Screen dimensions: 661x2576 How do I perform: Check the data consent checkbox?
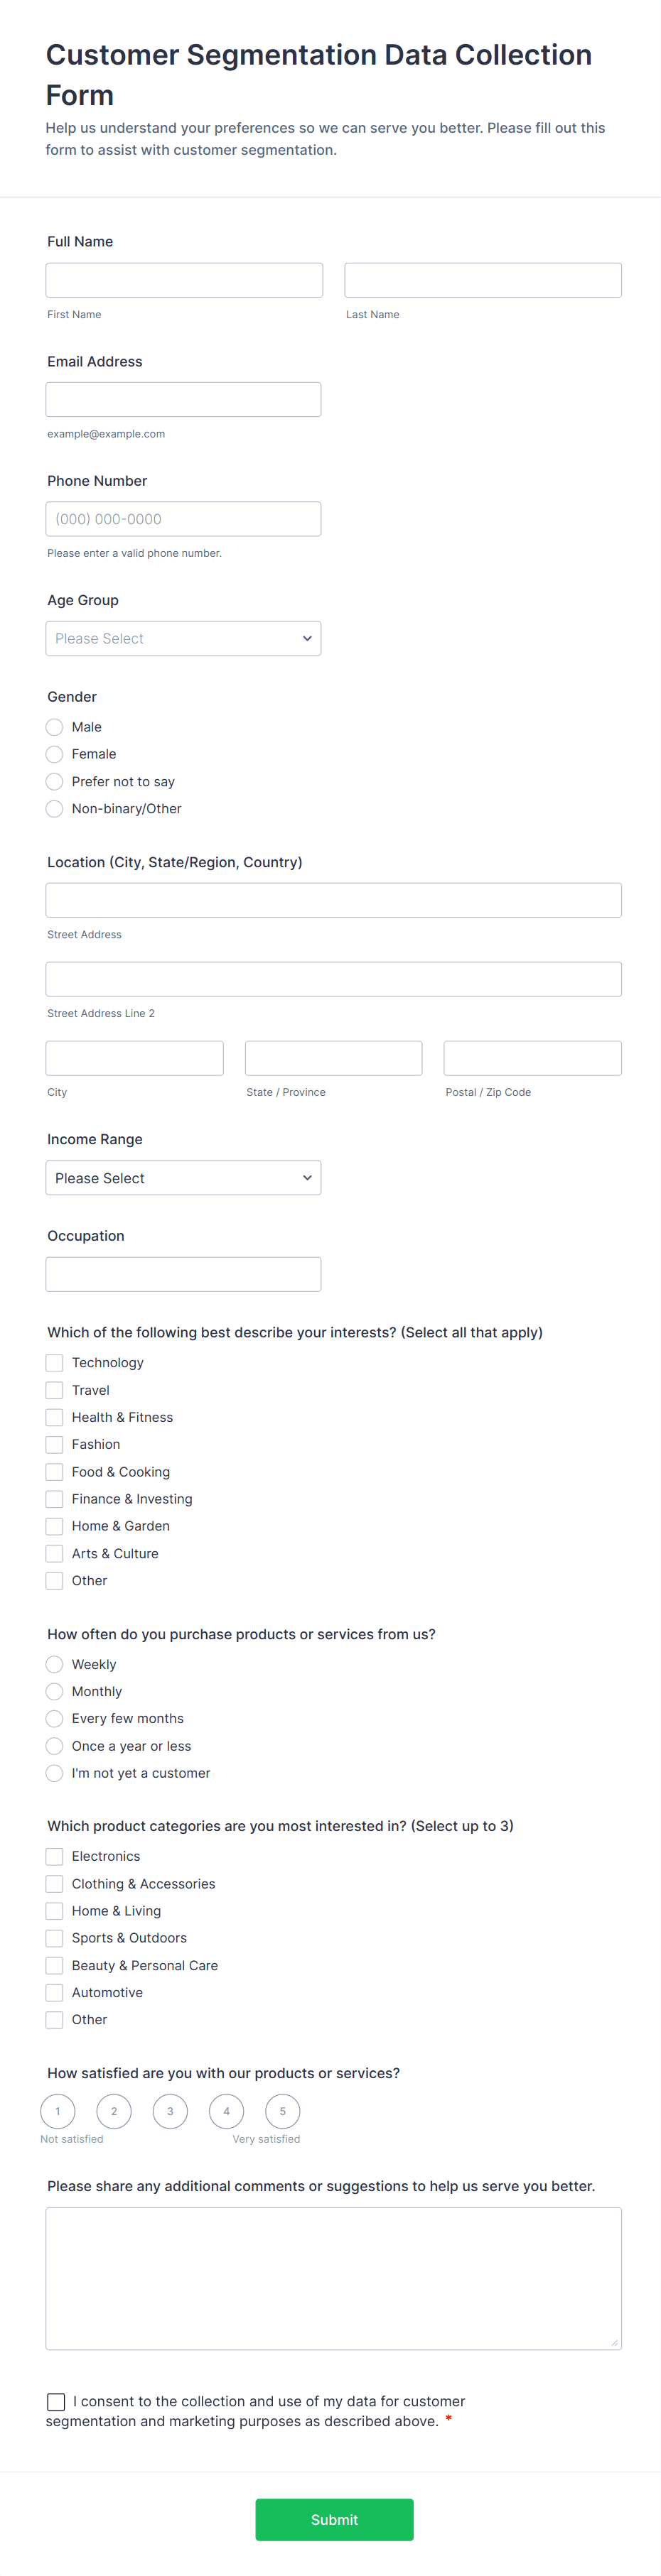click(x=56, y=2401)
